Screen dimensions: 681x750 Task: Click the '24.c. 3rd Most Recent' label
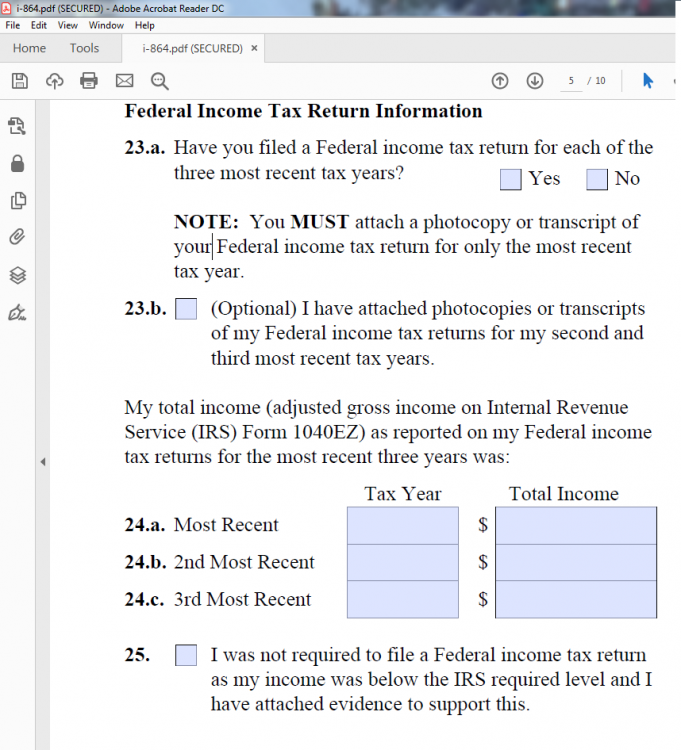[x=218, y=599]
